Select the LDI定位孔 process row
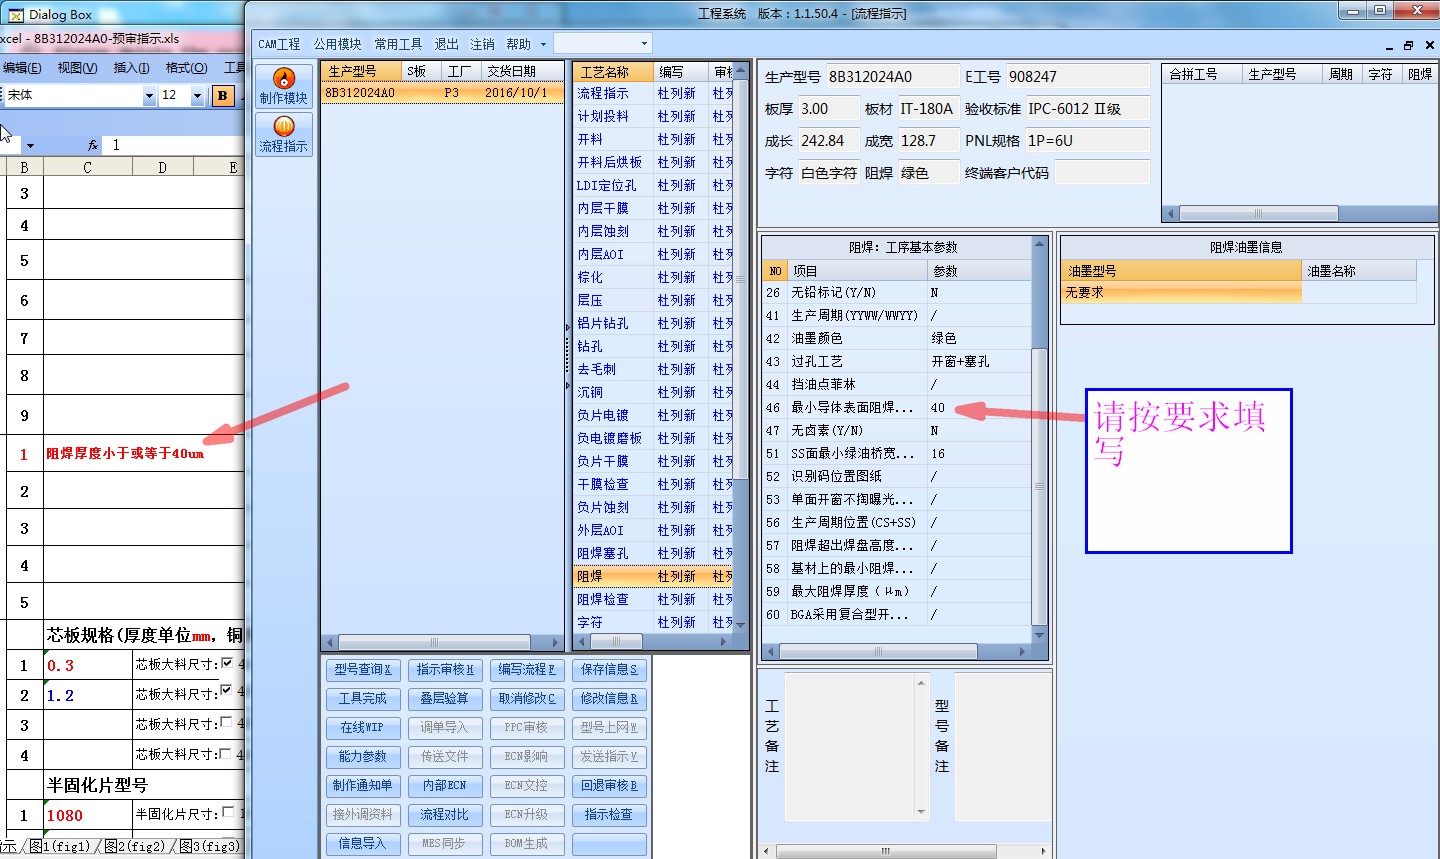Screen dimensions: 1440x859 [x=653, y=185]
